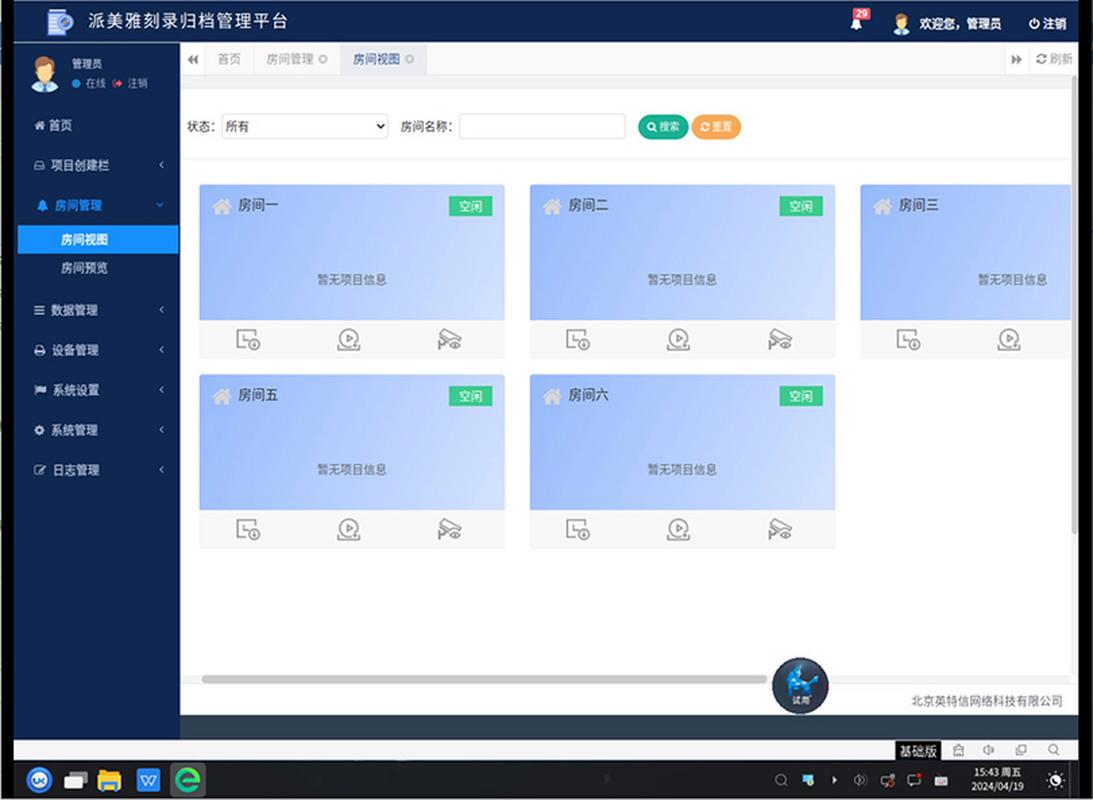This screenshot has height=800, width=1093.
Task: Click the orange 重置 button
Action: (716, 126)
